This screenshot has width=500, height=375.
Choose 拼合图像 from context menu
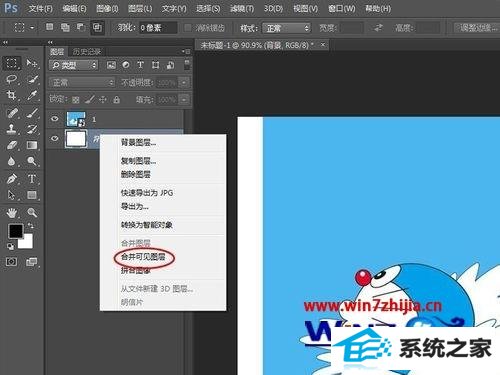click(136, 270)
